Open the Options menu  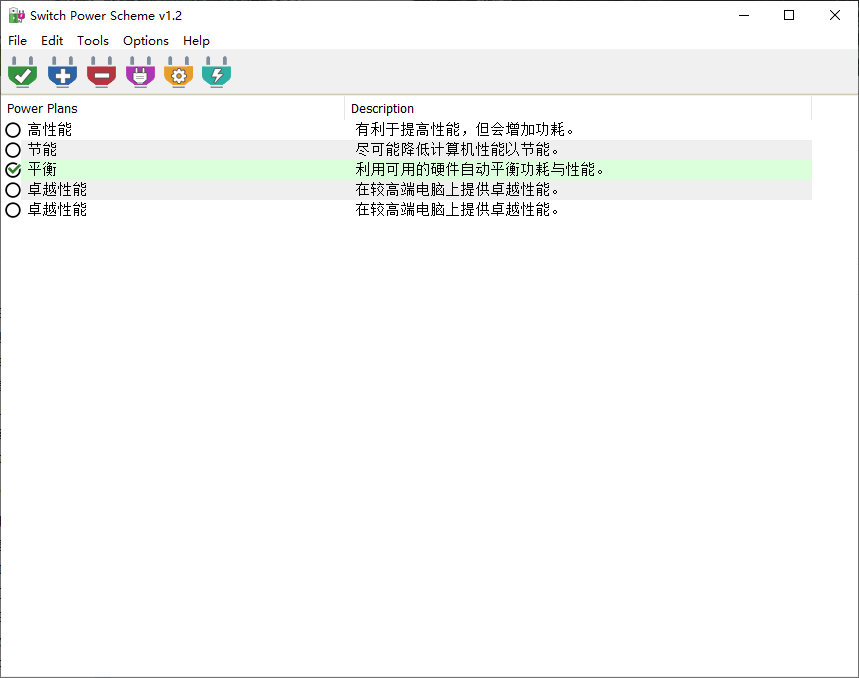(x=146, y=41)
